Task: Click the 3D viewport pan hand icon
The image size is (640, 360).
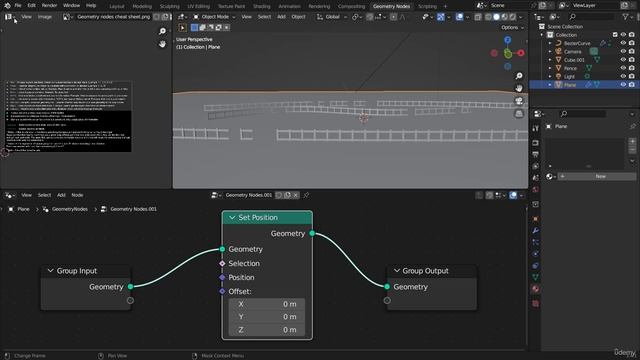Action: 519,88
